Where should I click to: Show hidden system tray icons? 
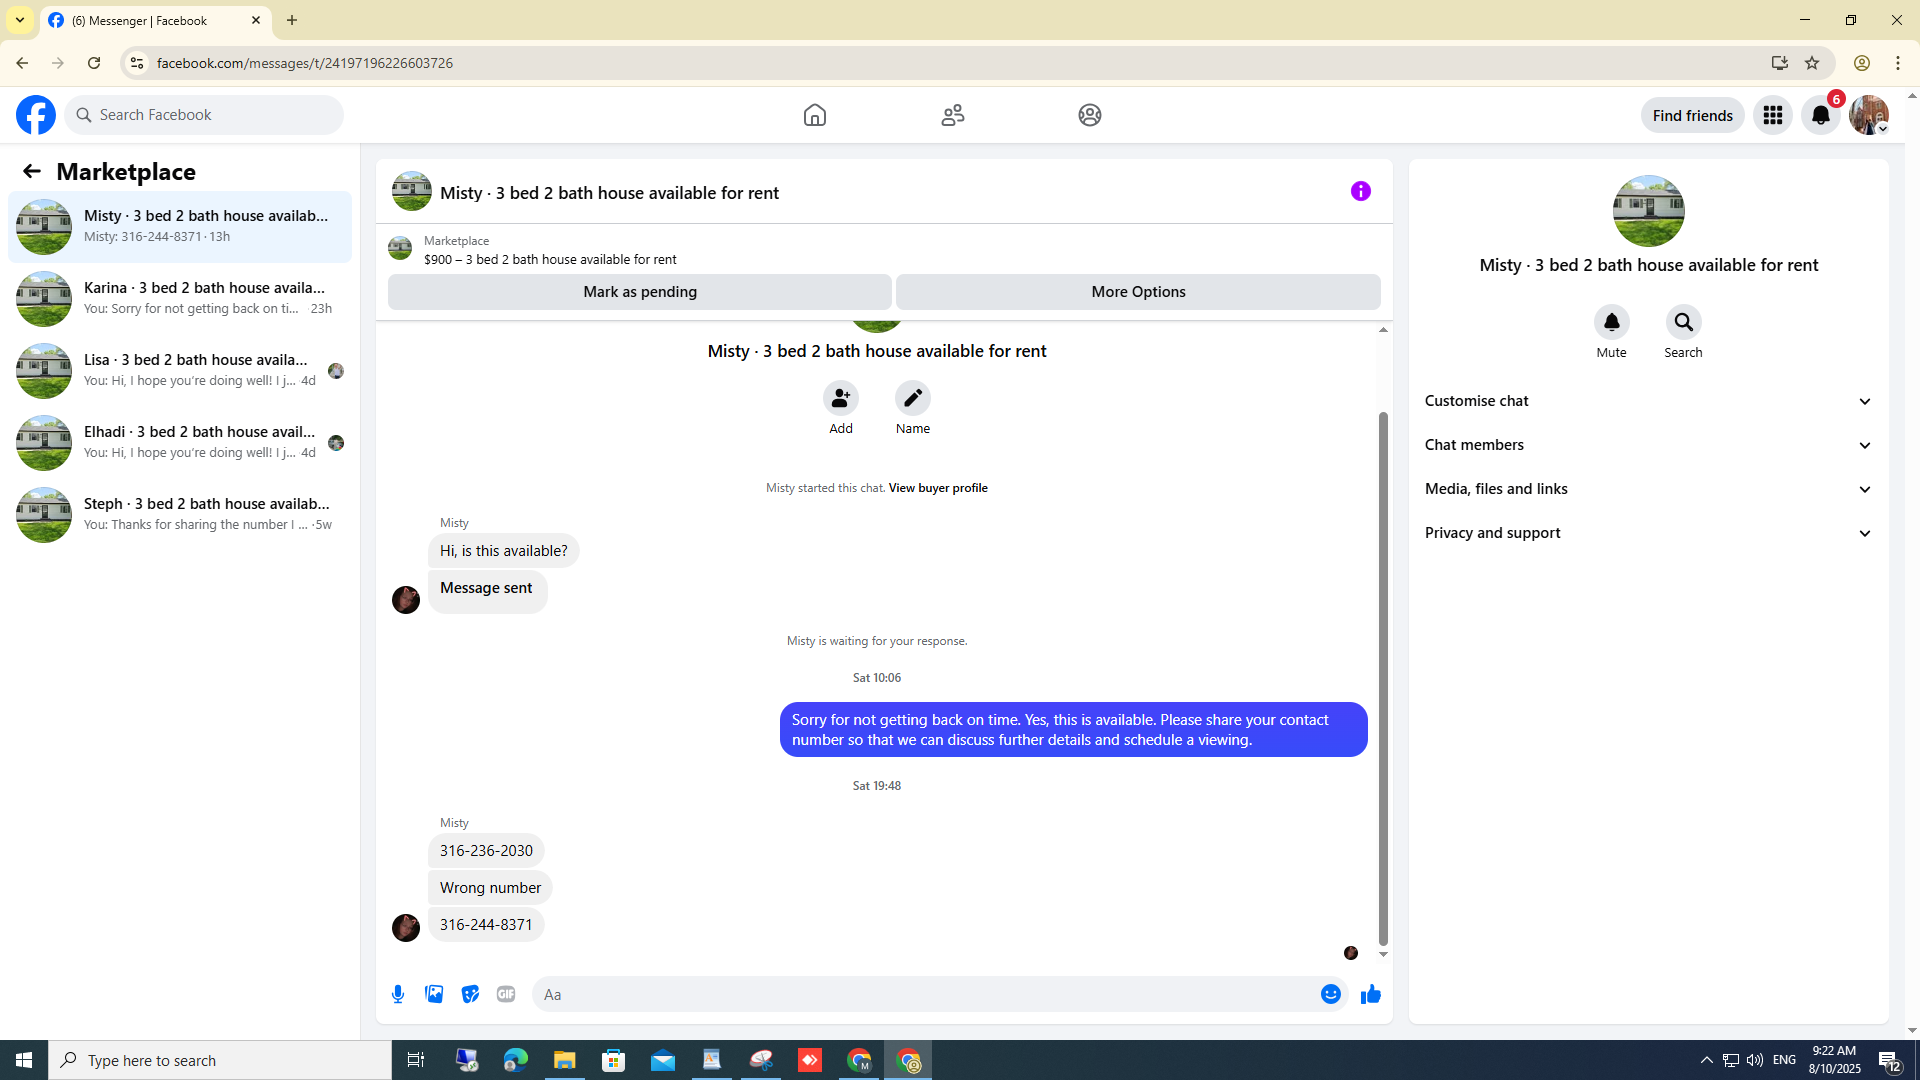coord(1706,1060)
